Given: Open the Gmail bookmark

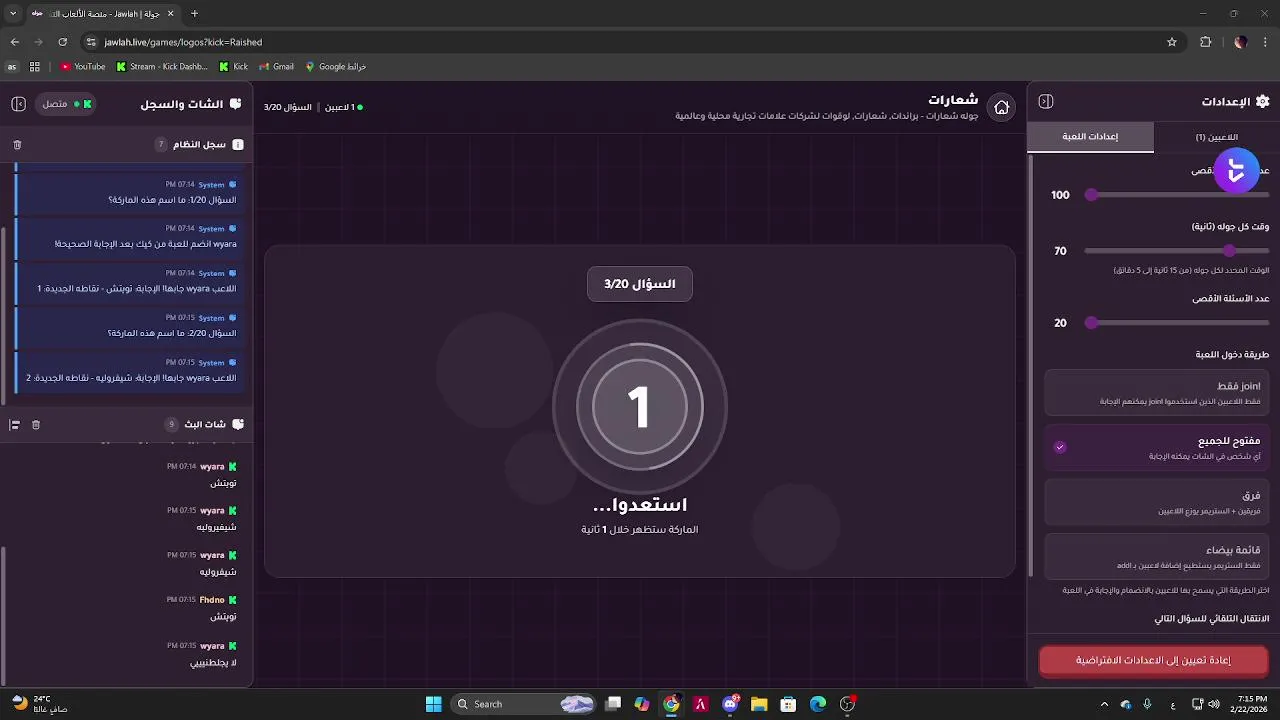Looking at the screenshot, I should (x=276, y=67).
